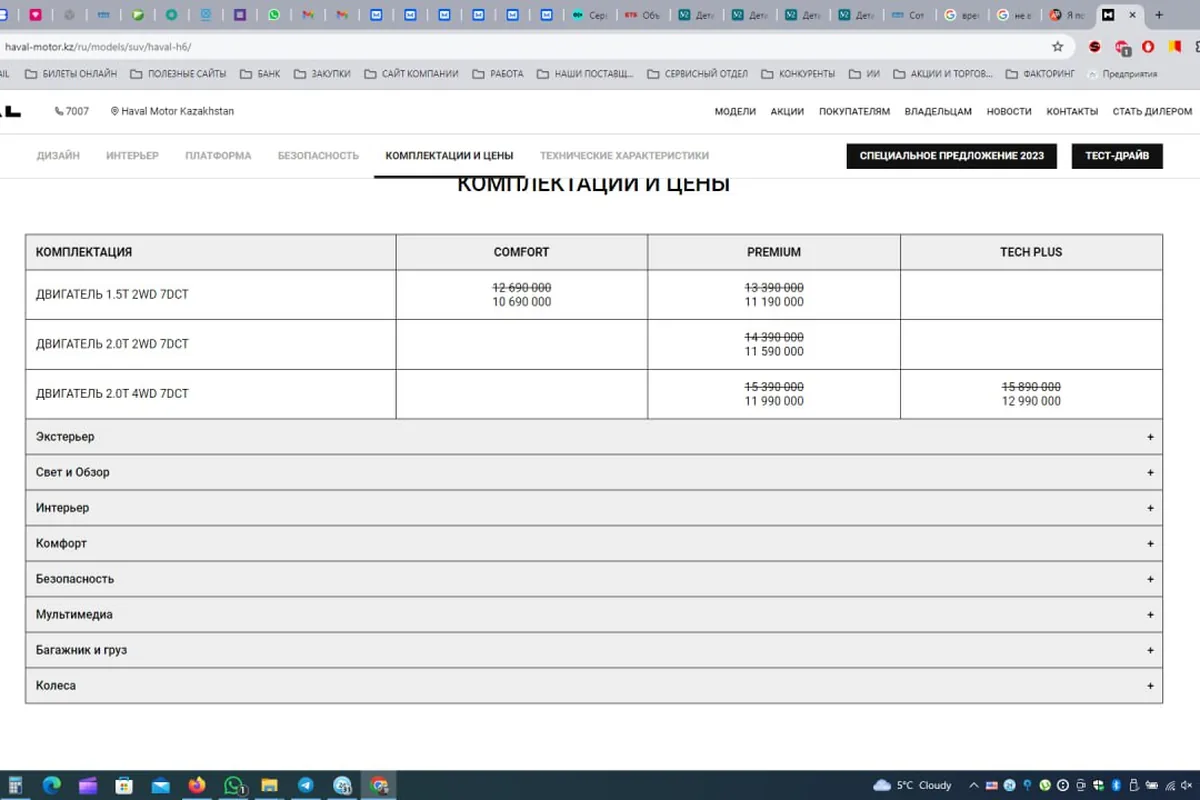Open a new browser tab
Screen dimensions: 1200x800
(1159, 15)
